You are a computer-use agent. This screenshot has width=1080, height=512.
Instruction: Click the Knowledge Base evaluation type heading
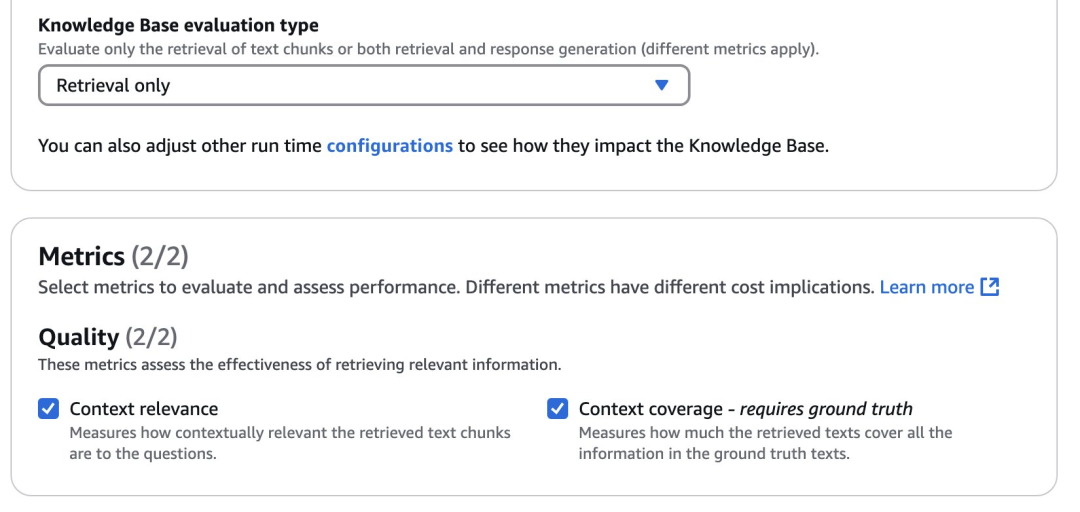pyautogui.click(x=178, y=26)
